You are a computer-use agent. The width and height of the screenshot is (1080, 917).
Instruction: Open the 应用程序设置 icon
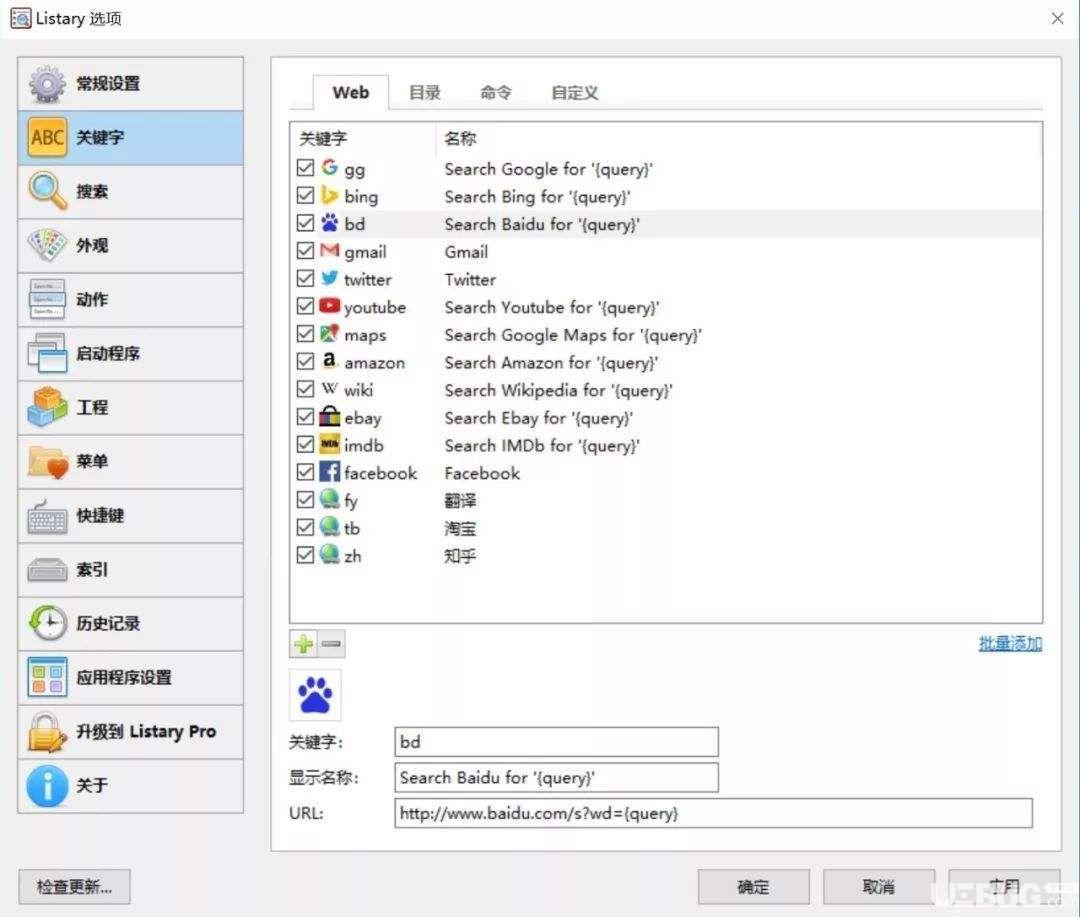click(x=47, y=677)
